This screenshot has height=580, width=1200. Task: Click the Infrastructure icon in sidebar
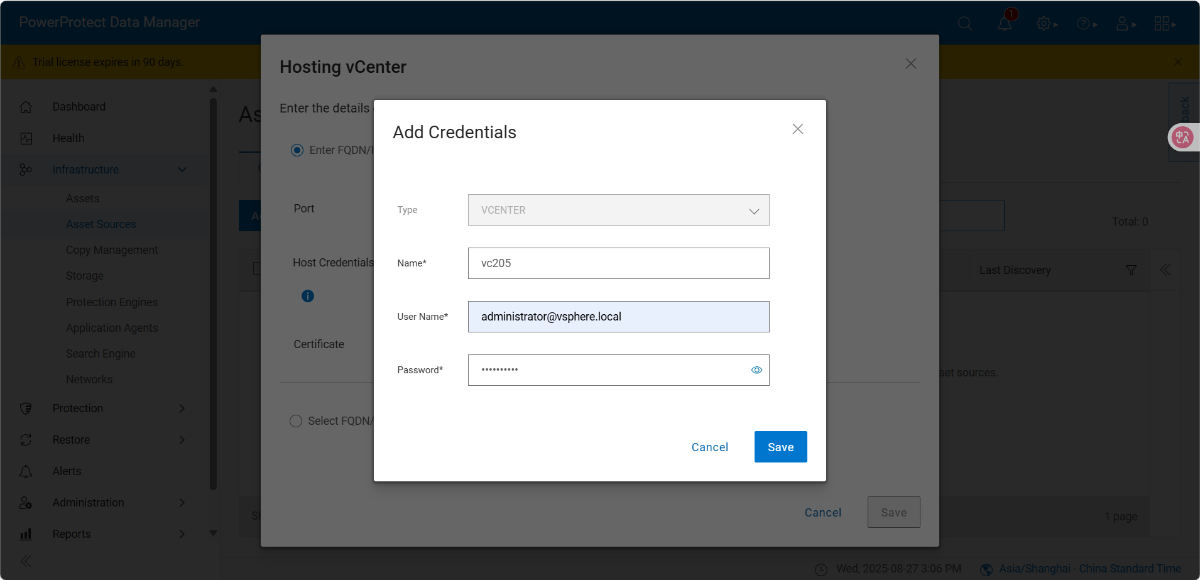(x=26, y=170)
